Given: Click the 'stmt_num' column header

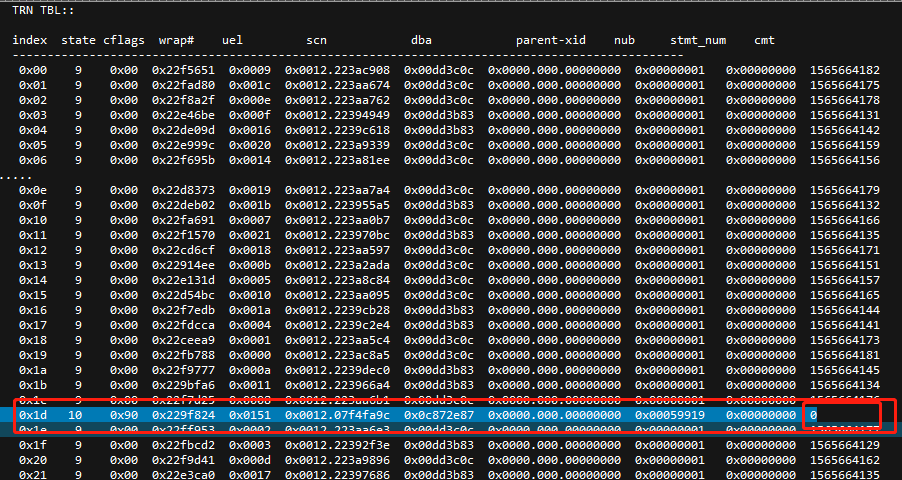Looking at the screenshot, I should coord(698,40).
